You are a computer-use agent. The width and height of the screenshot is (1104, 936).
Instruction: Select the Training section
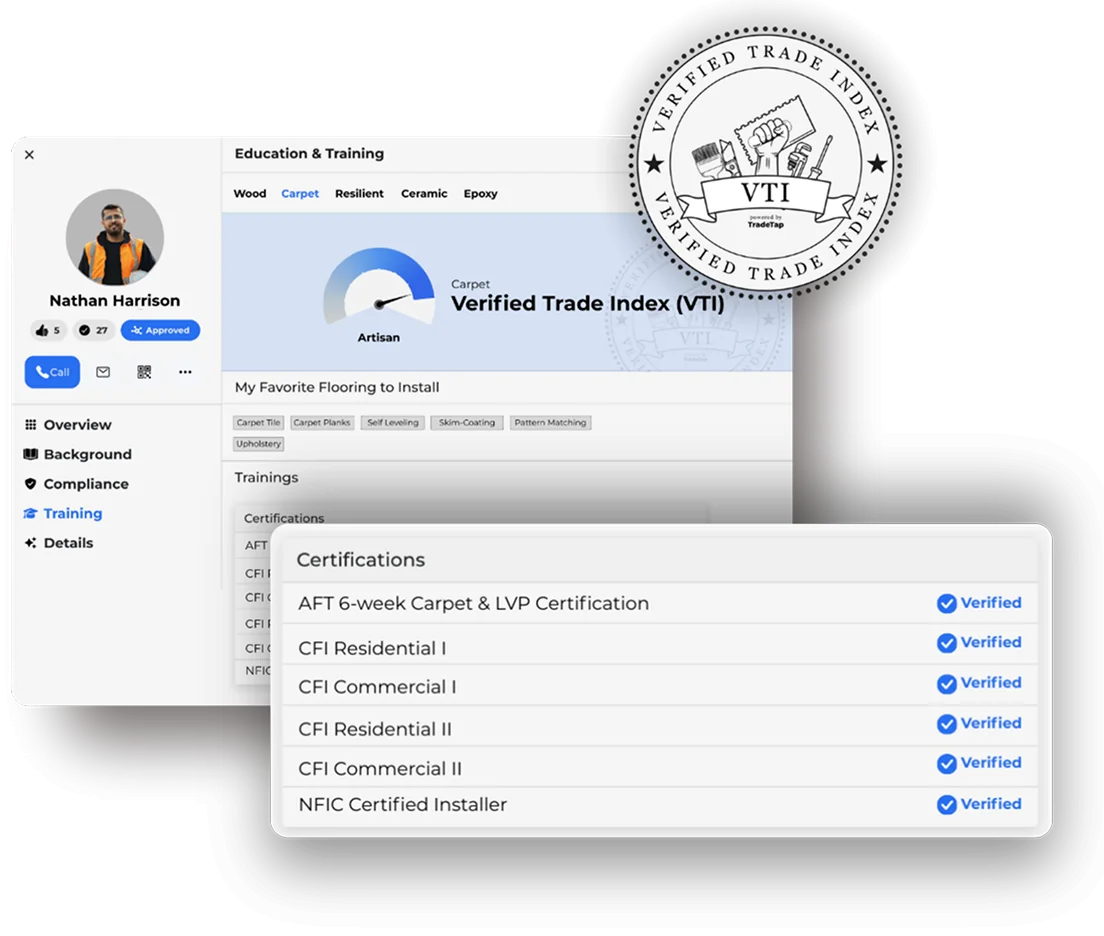[x=63, y=513]
